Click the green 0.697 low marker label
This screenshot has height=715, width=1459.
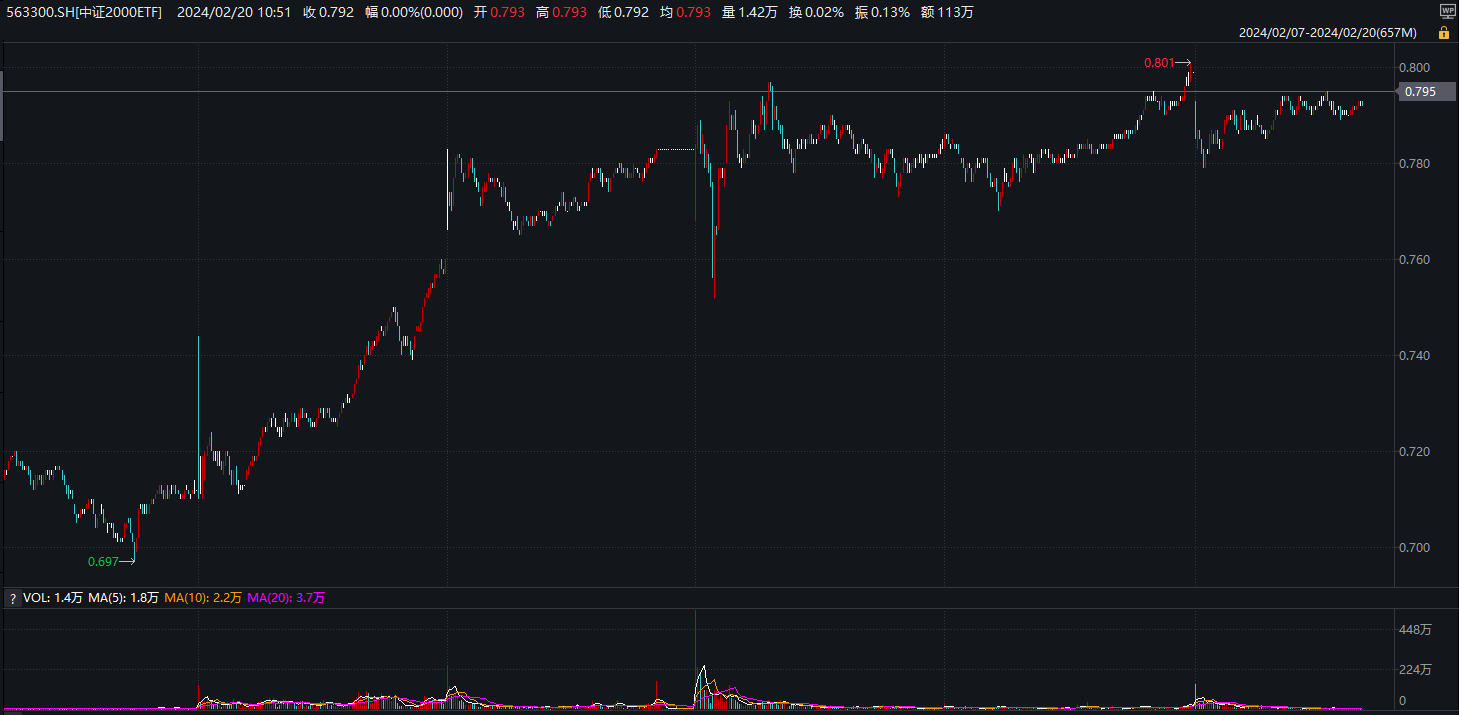click(x=103, y=562)
